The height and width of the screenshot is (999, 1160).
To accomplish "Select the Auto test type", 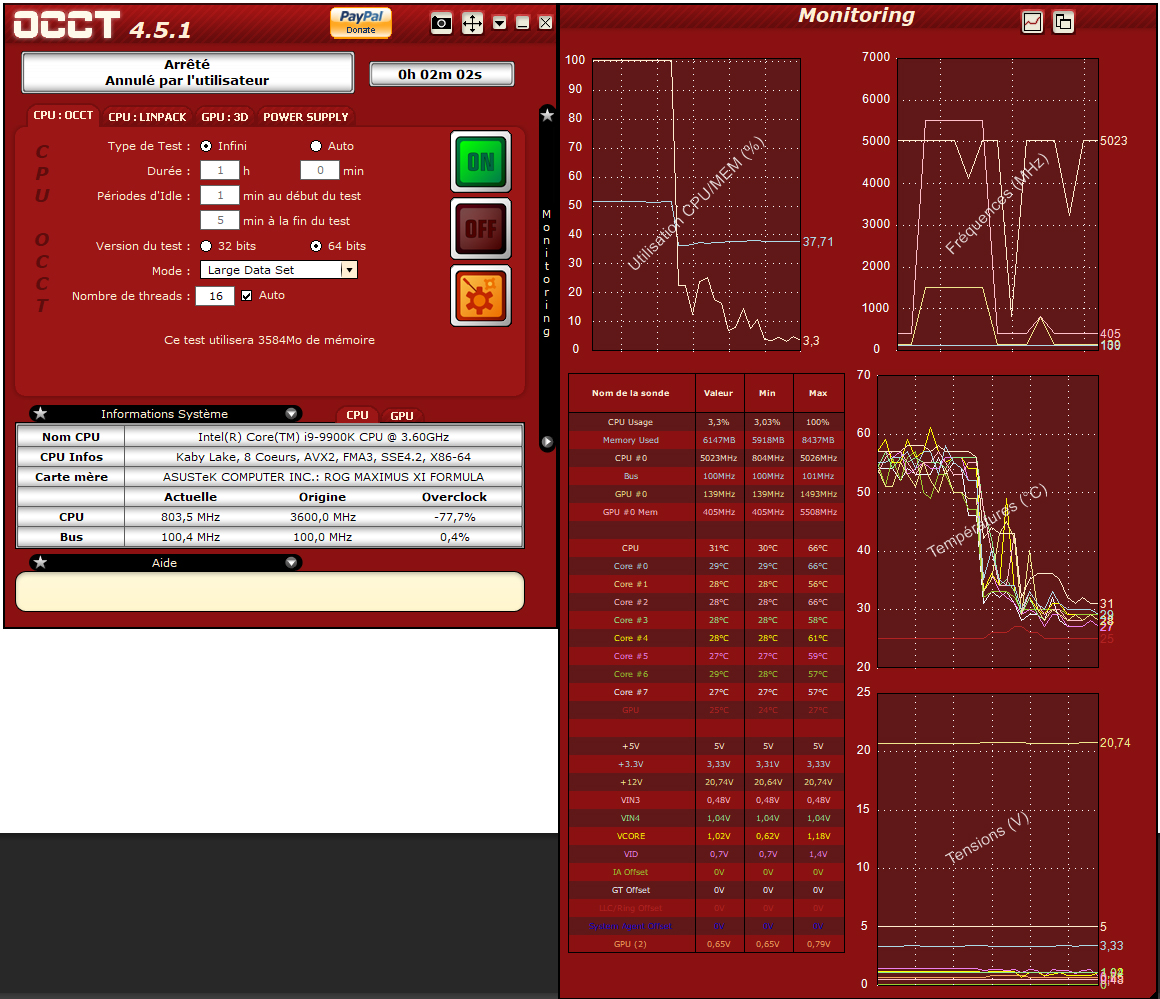I will coord(316,146).
